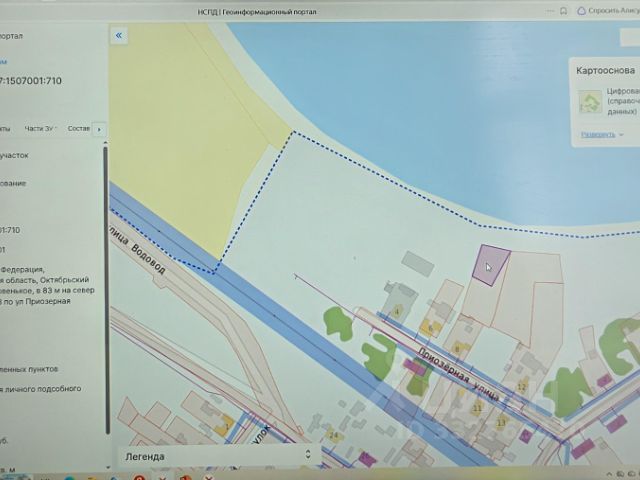Click the sidebar vertical scrollbar
Viewport: 640px width, 480px height.
coord(107,290)
